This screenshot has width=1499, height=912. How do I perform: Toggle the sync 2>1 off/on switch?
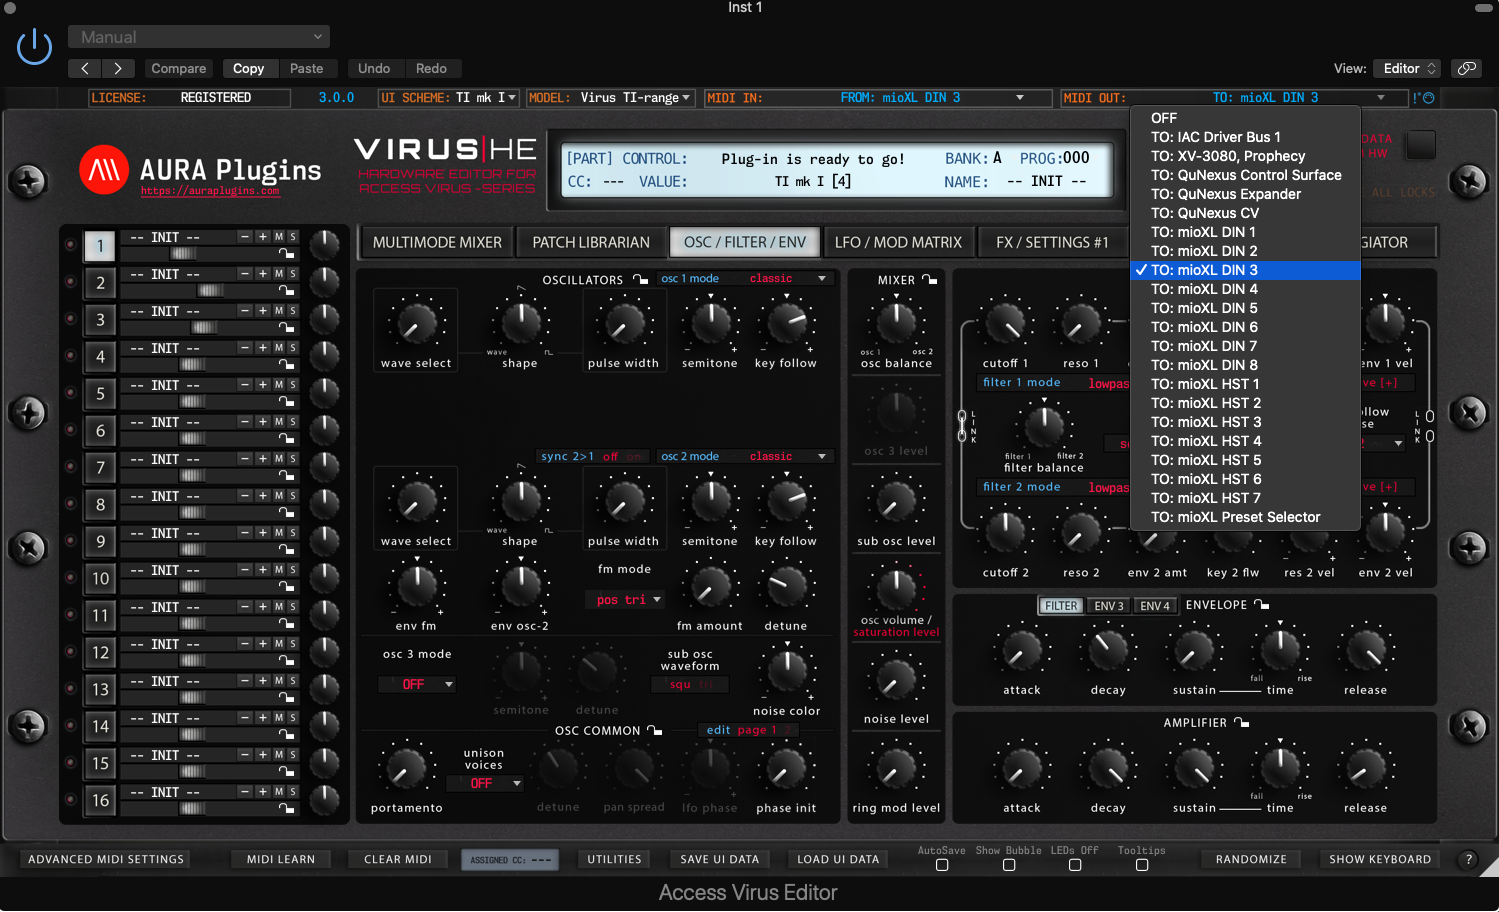coord(622,456)
